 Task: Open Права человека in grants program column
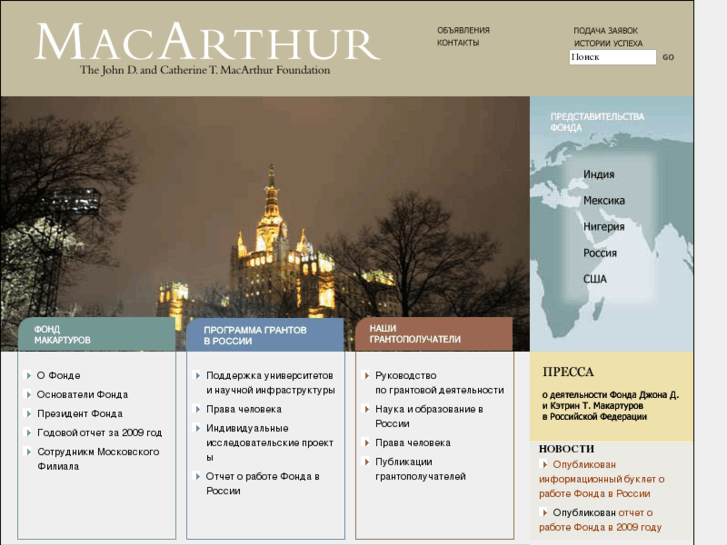point(244,409)
